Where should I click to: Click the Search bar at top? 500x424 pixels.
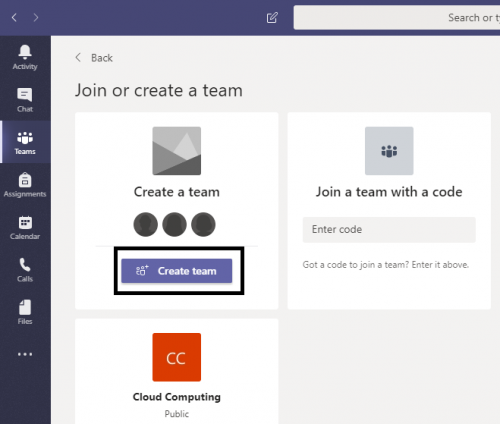[x=397, y=17]
